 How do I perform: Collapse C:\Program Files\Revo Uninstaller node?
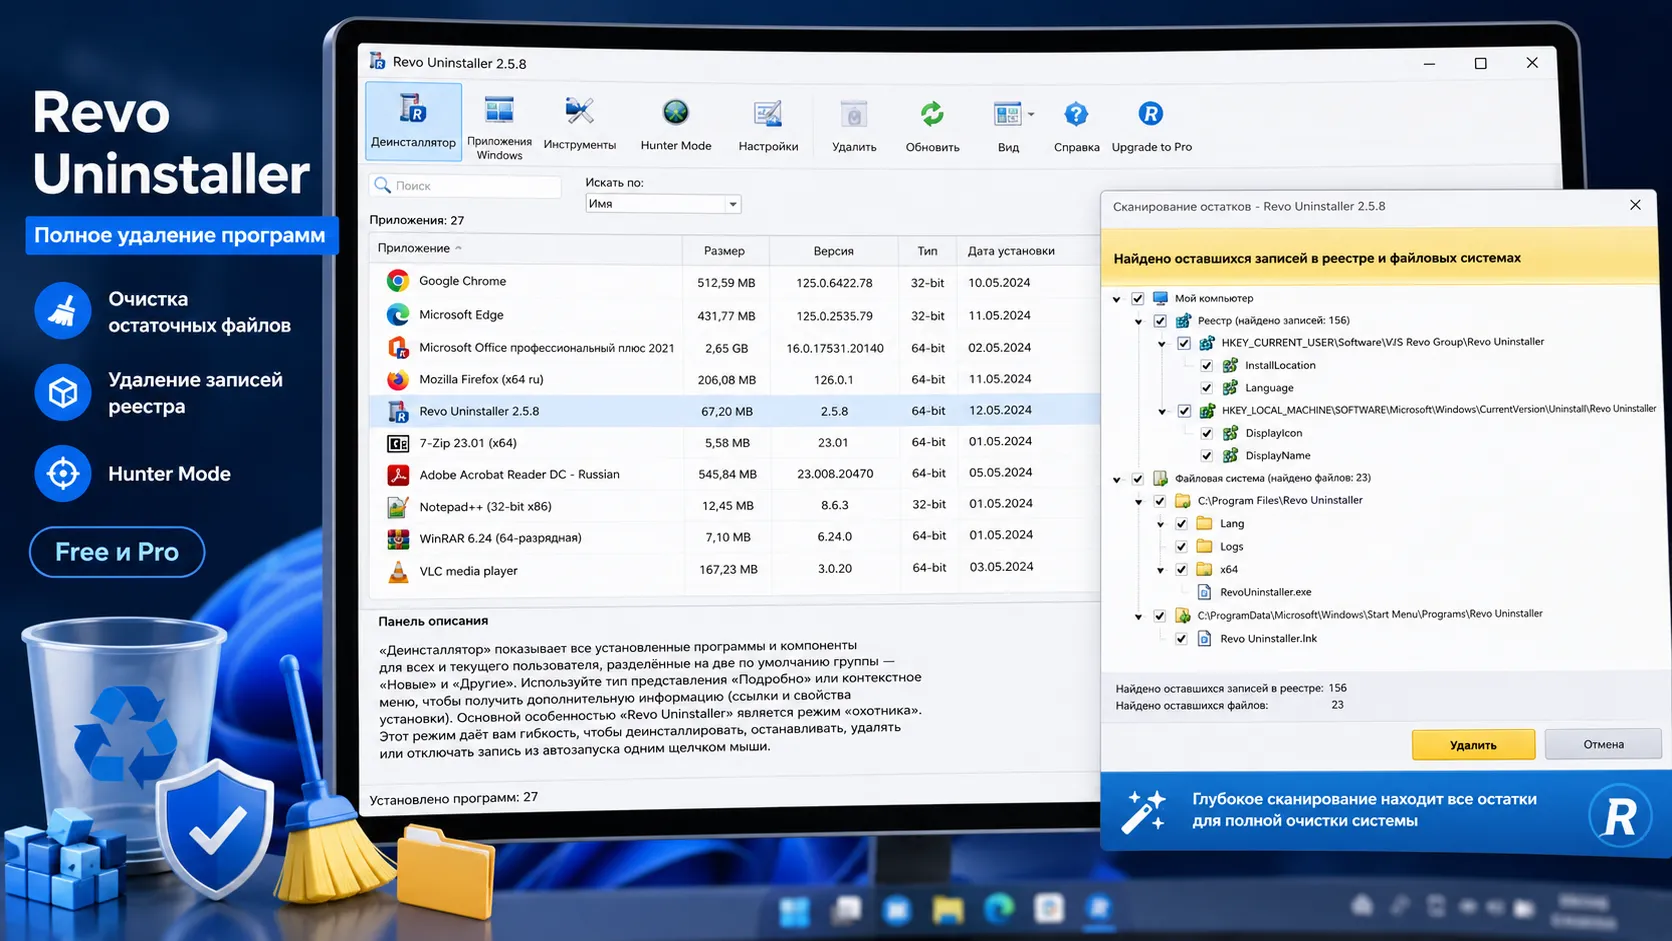coord(1139,502)
